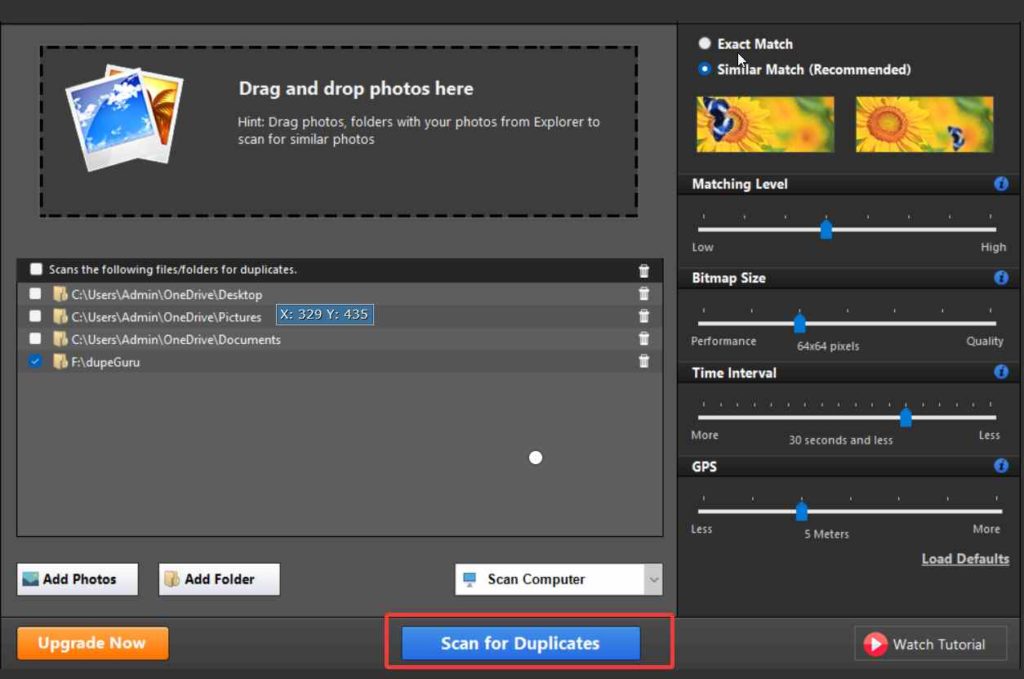Click the folder icon beside OneDrive\Pictures
Image resolution: width=1024 pixels, height=679 pixels.
click(60, 317)
